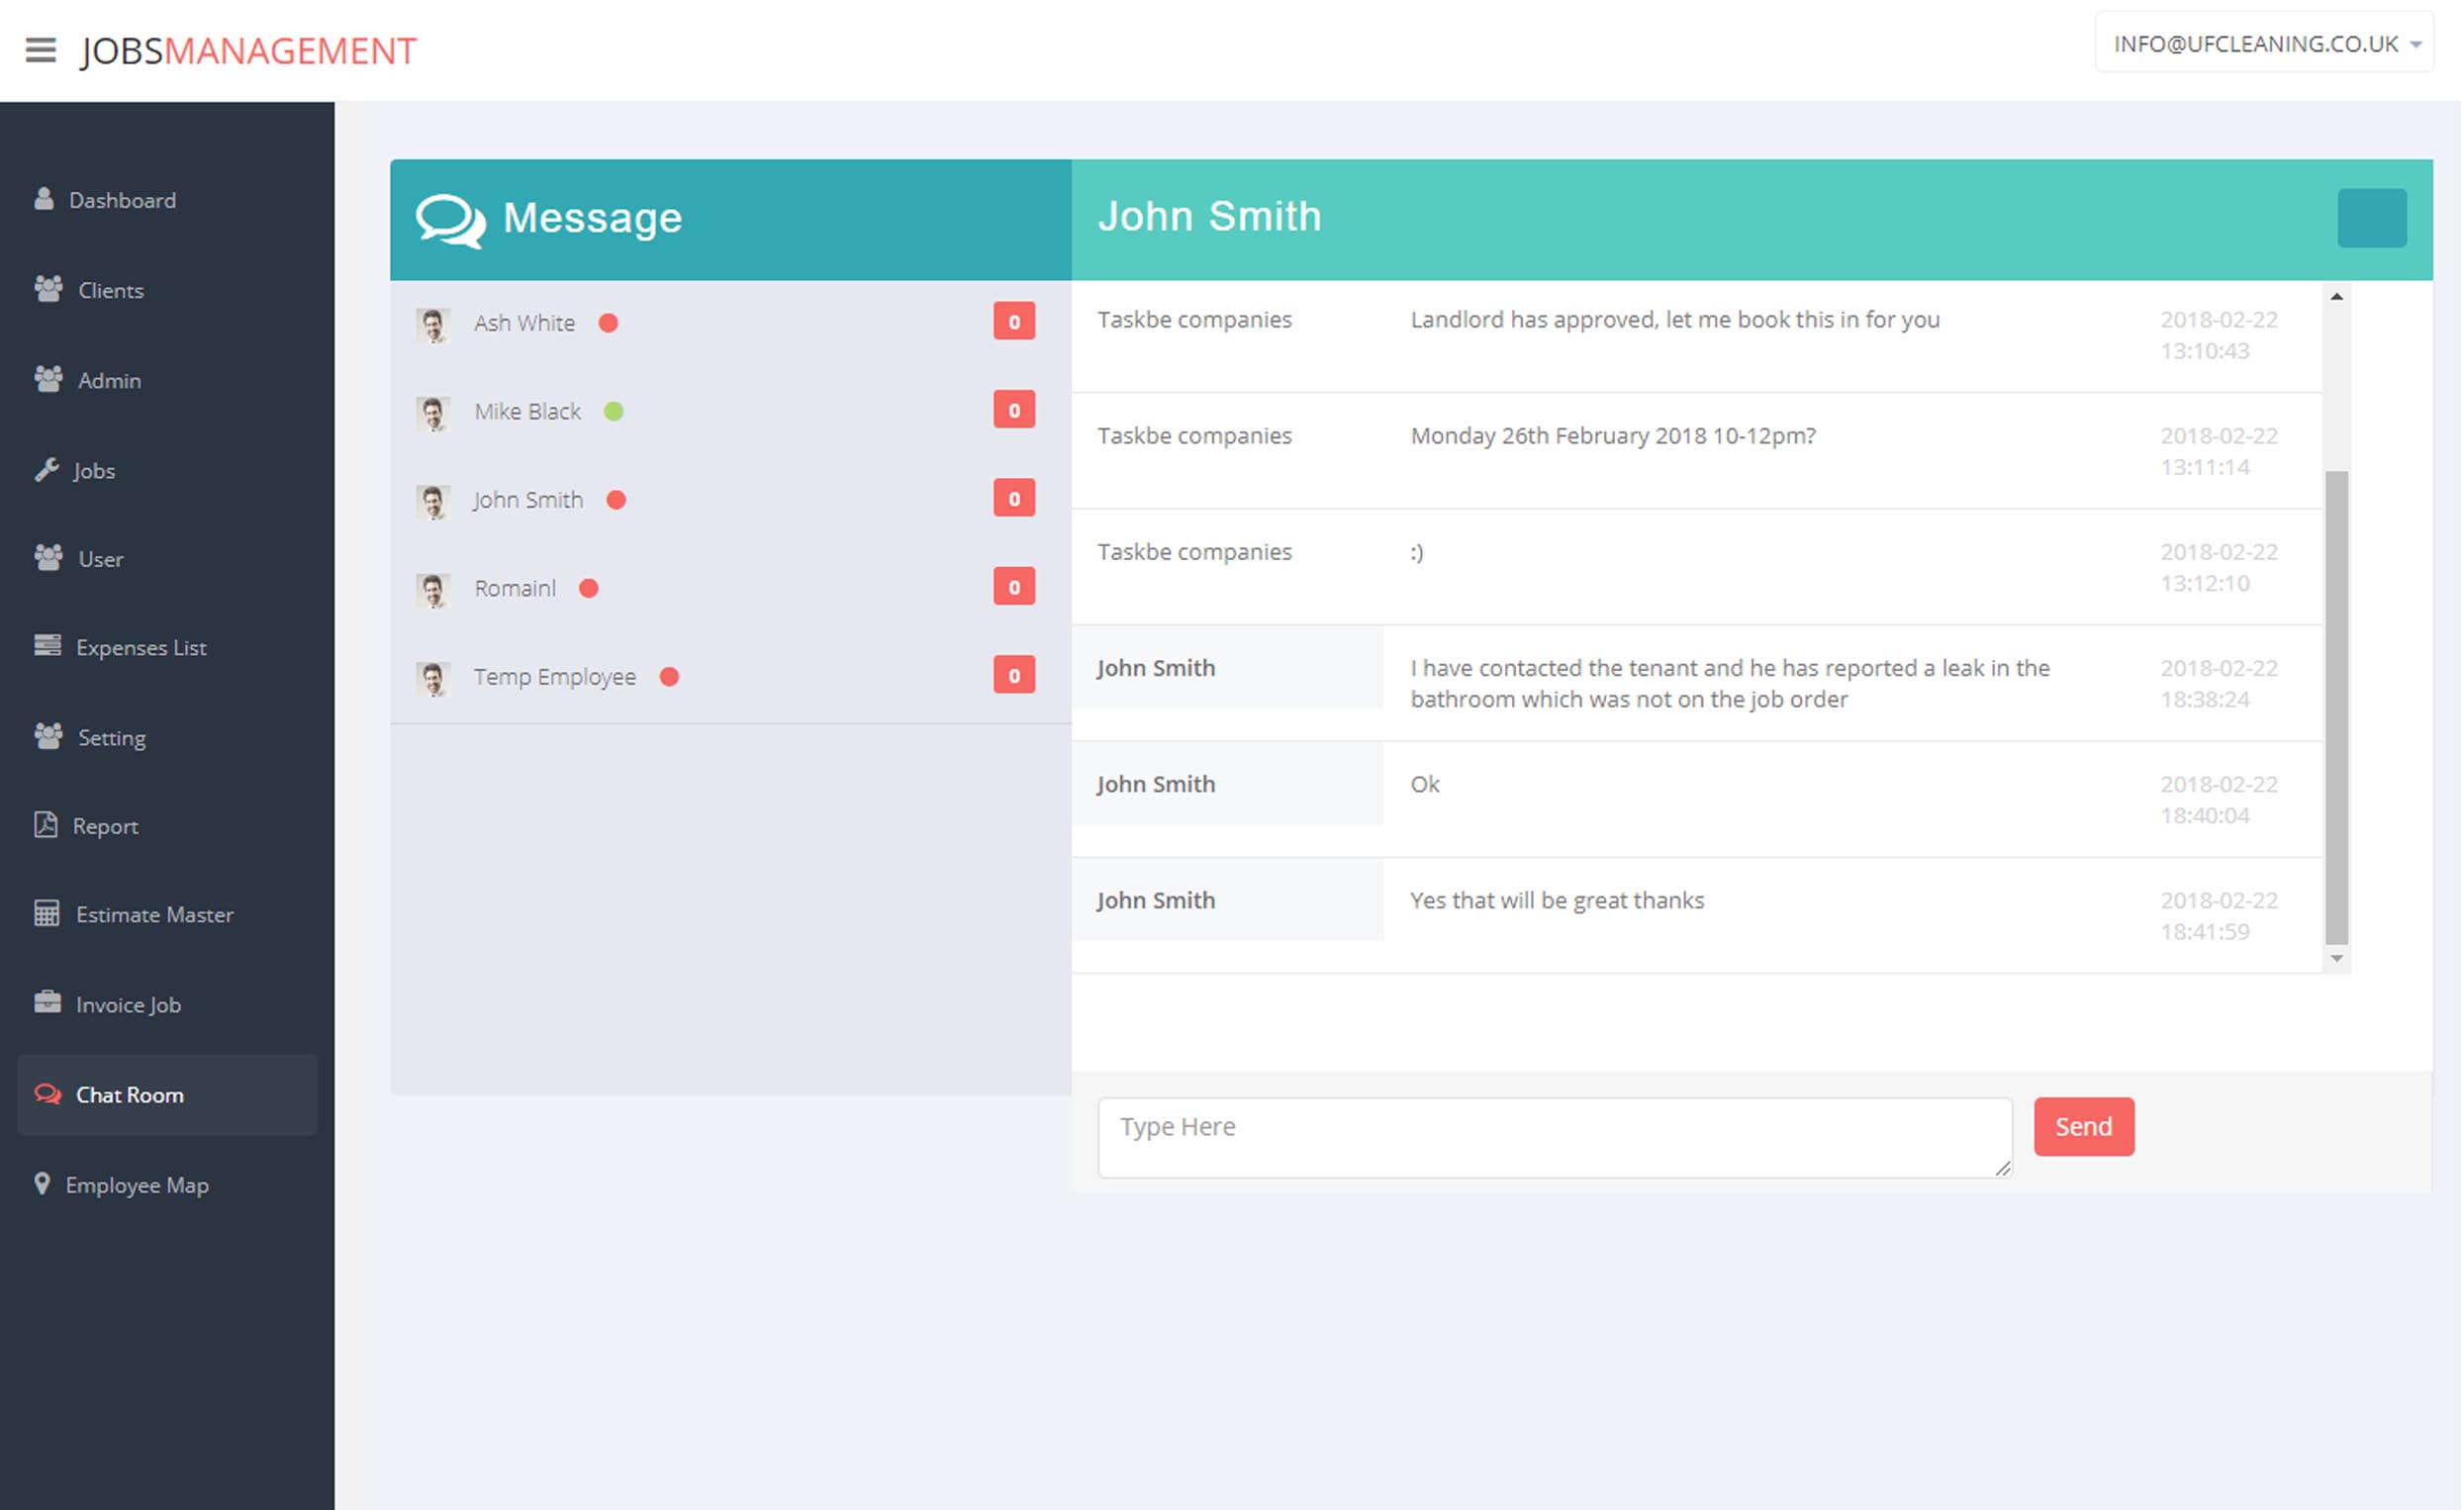This screenshot has width=2464, height=1510.
Task: Open the Clients menu item
Action: tap(110, 290)
